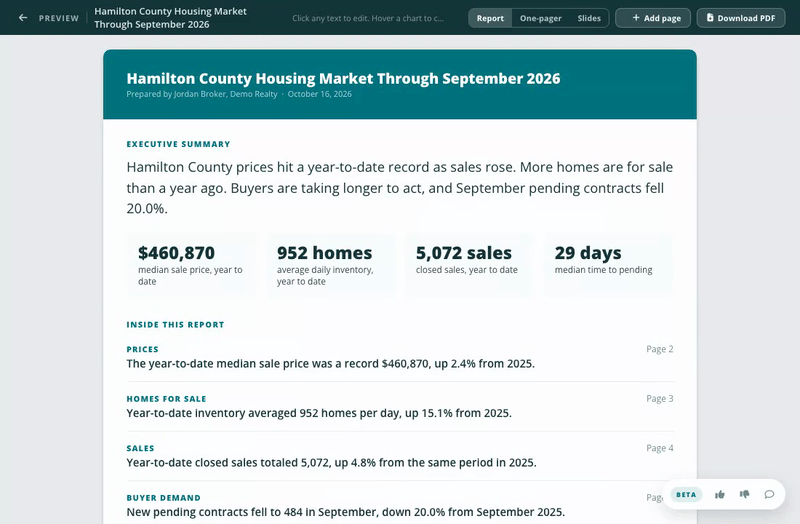Click the thumbs up feedback icon
800x524 pixels.
(x=720, y=494)
